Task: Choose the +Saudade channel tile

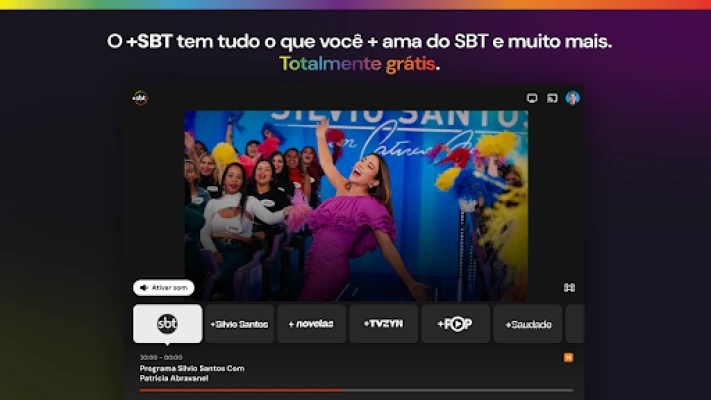Action: pos(527,324)
